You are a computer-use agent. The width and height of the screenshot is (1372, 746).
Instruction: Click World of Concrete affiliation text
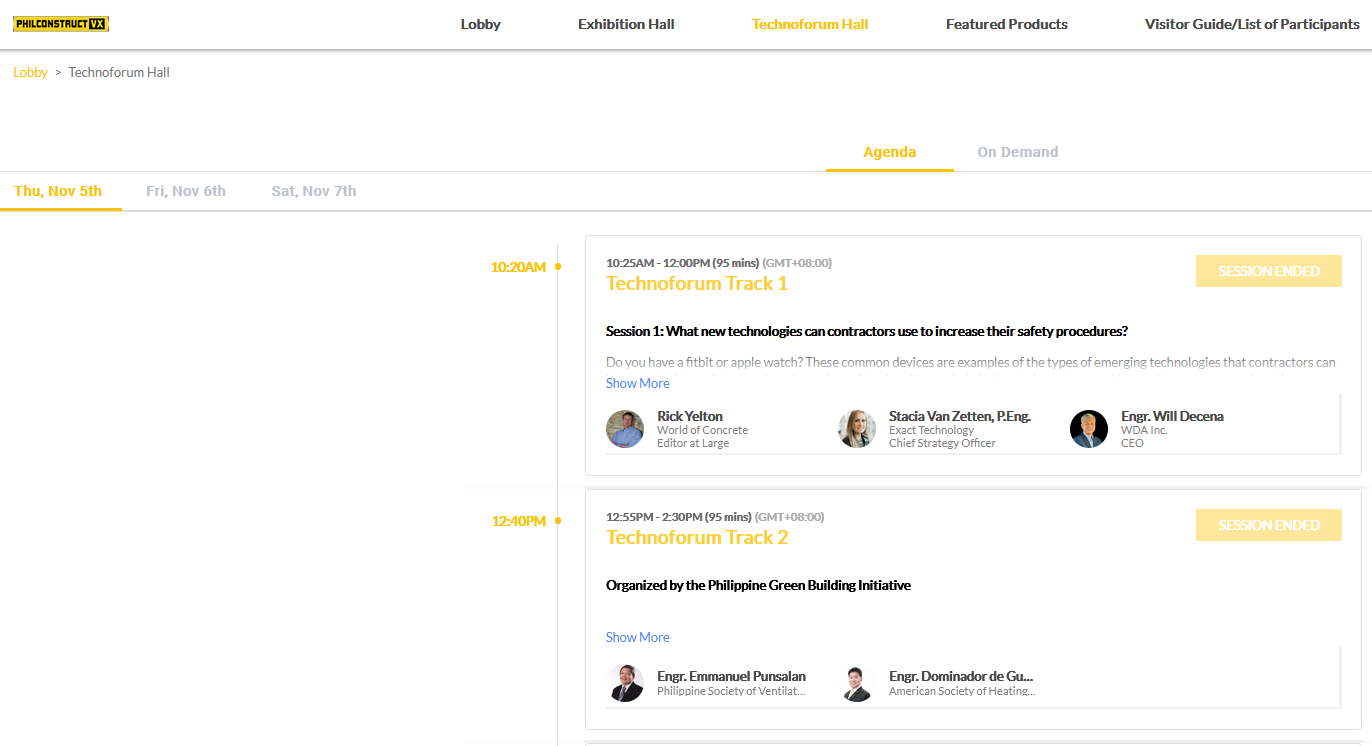pyautogui.click(x=702, y=430)
